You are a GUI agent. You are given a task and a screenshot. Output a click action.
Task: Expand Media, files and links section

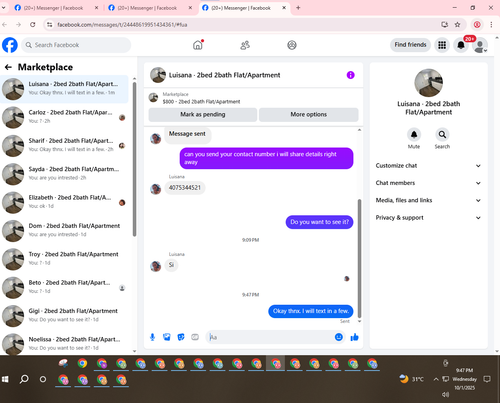[x=428, y=200]
